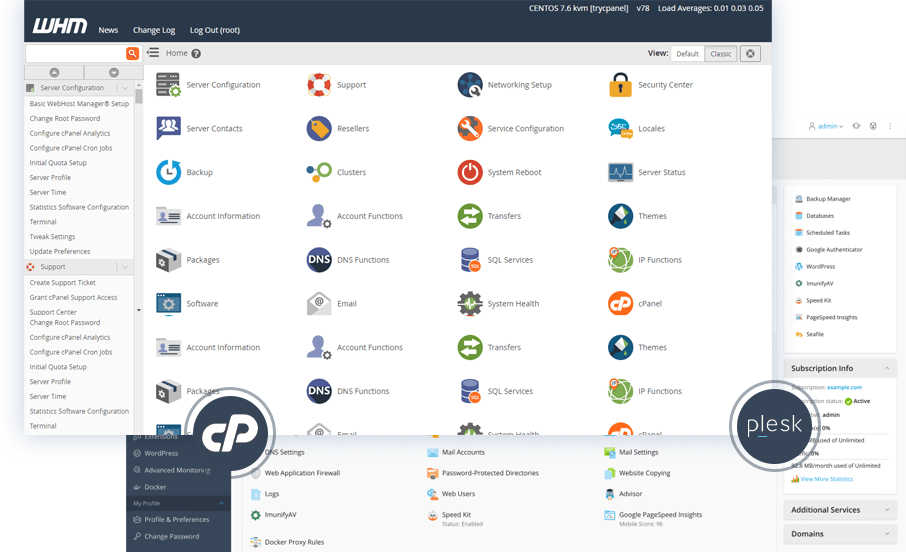Screen dimensions: 906x552
Task: Open Backup clock icon
Action: point(168,172)
